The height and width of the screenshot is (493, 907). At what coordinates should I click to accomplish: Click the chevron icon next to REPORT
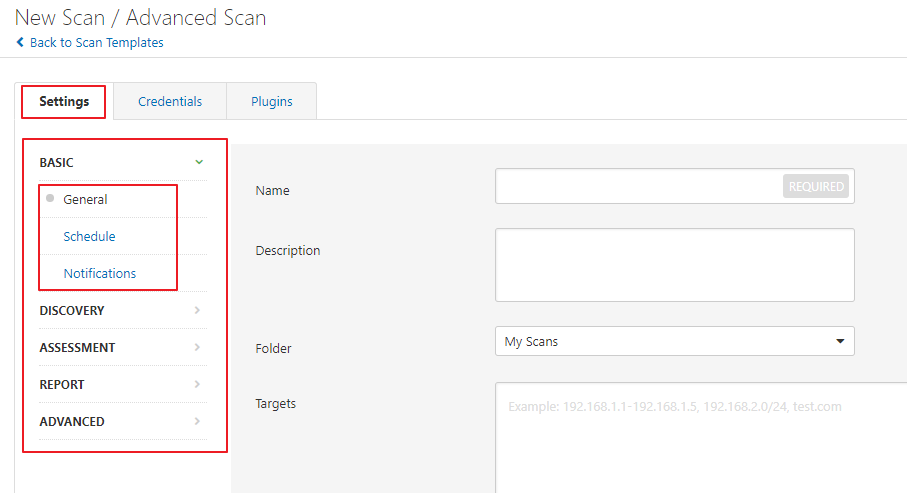(198, 384)
